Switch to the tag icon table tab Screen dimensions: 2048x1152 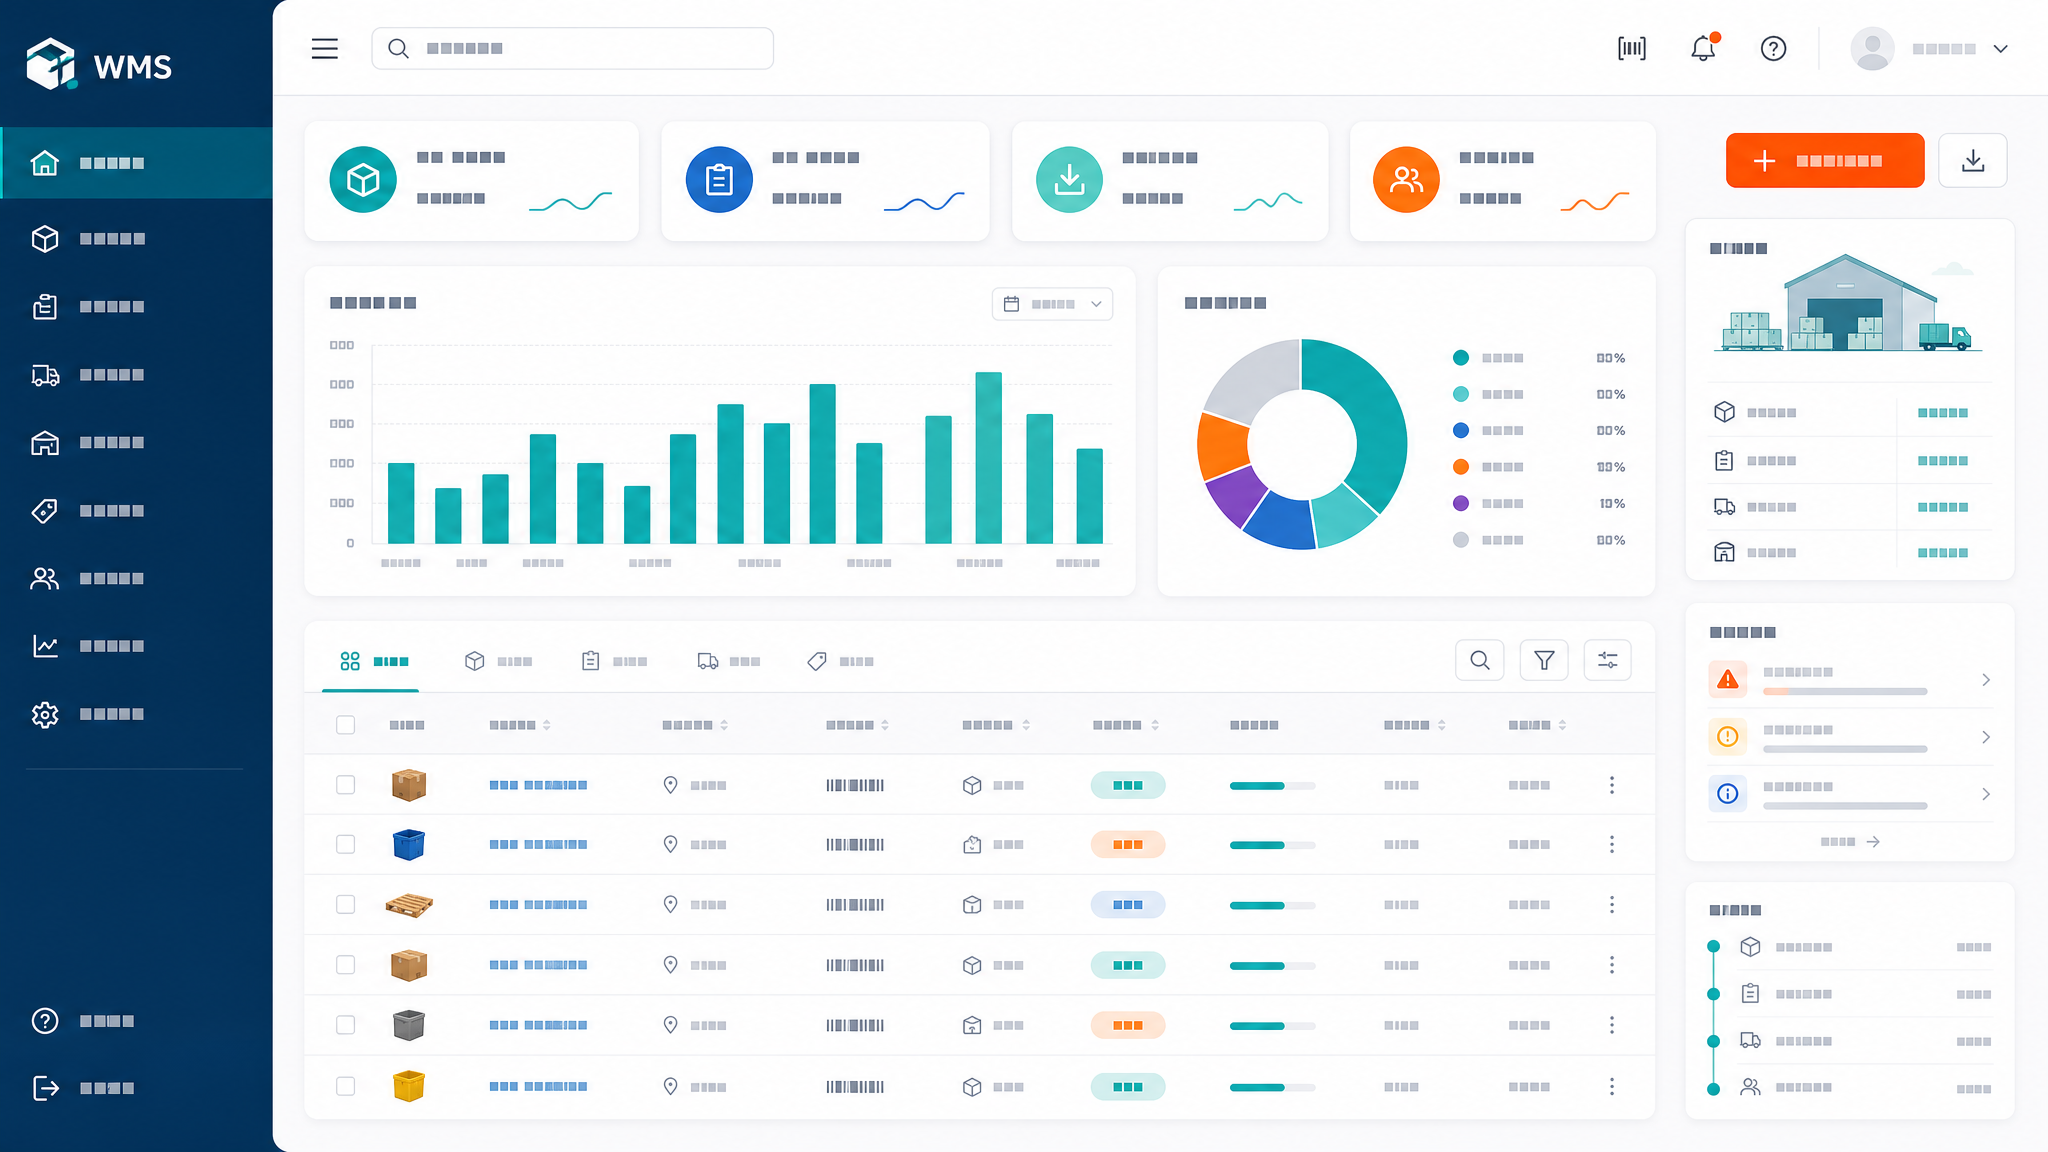(841, 661)
